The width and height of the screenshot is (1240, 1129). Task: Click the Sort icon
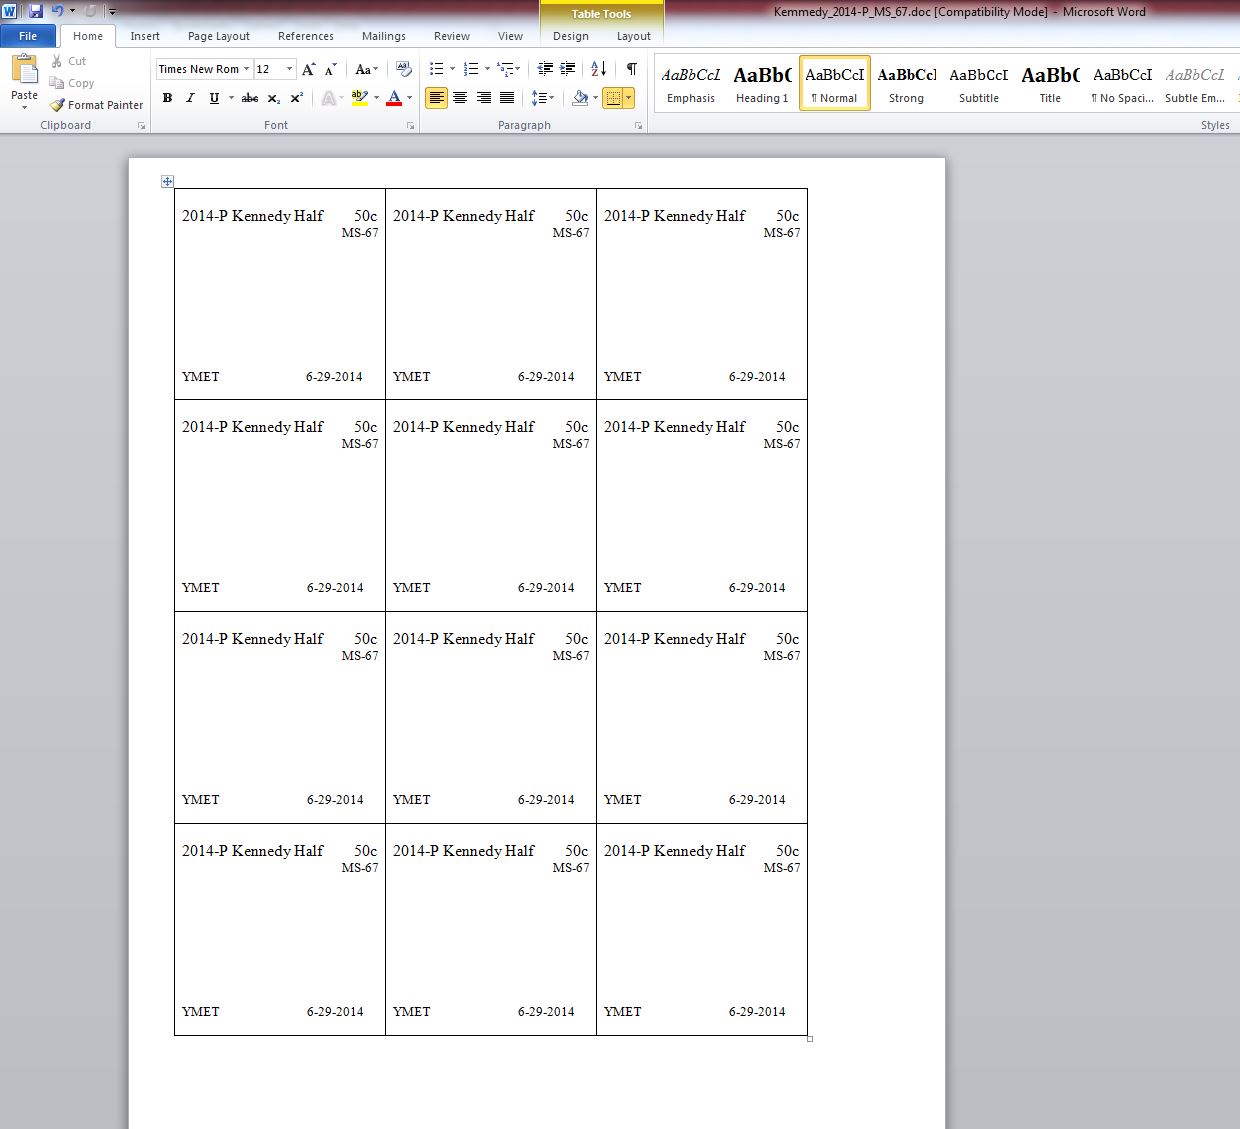click(598, 69)
